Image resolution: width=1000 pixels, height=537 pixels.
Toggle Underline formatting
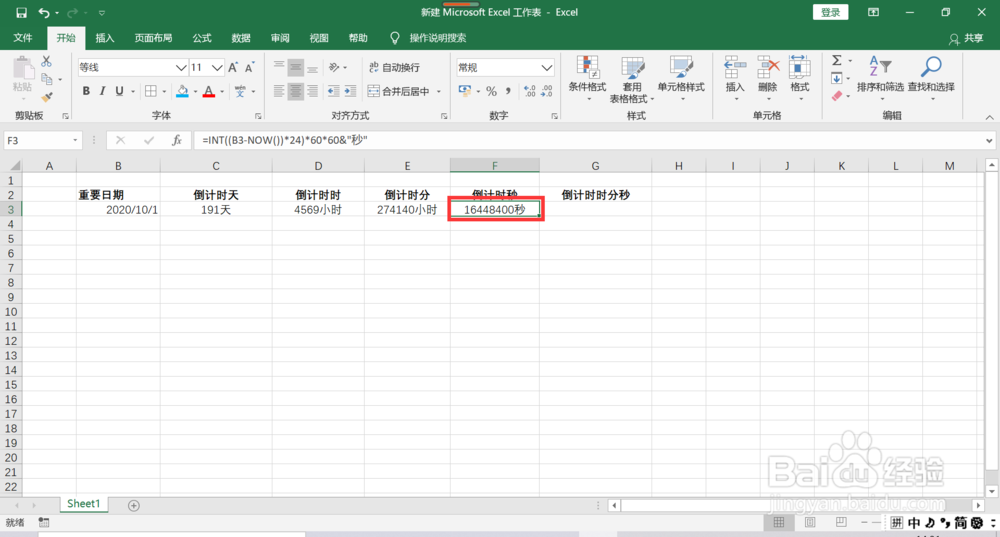click(119, 91)
